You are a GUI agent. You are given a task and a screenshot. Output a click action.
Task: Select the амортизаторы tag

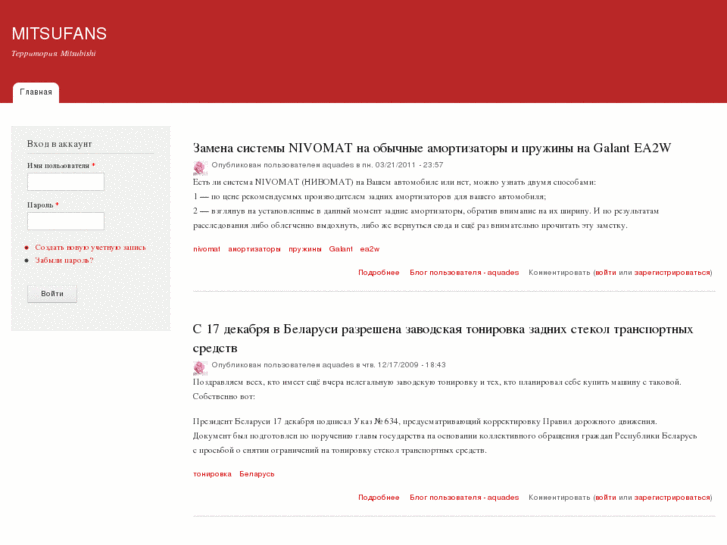(x=254, y=249)
